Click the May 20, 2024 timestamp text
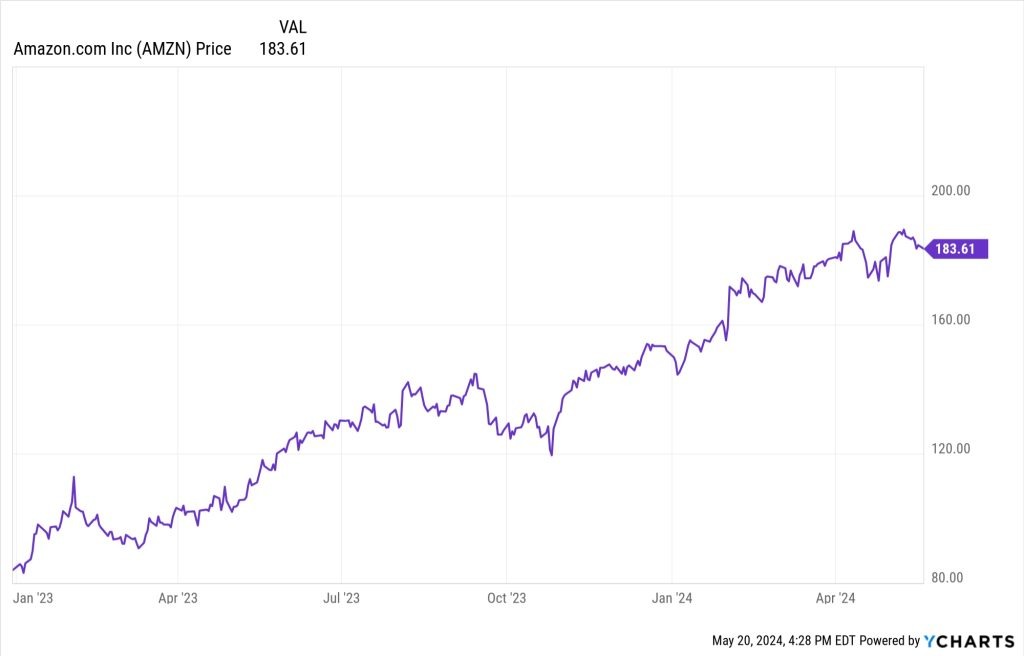This screenshot has width=1024, height=656. (x=785, y=640)
